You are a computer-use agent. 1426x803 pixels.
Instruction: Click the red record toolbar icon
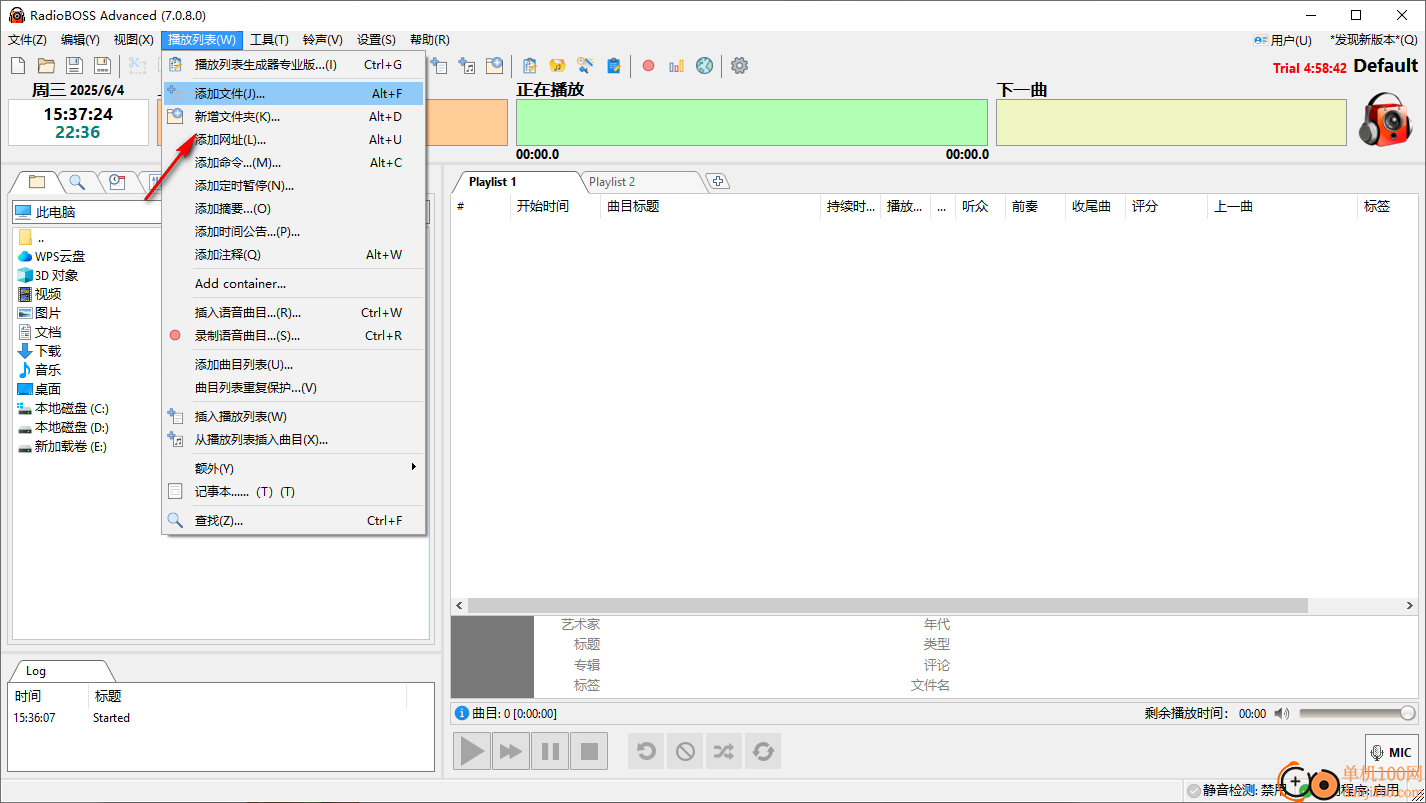pyautogui.click(x=648, y=66)
